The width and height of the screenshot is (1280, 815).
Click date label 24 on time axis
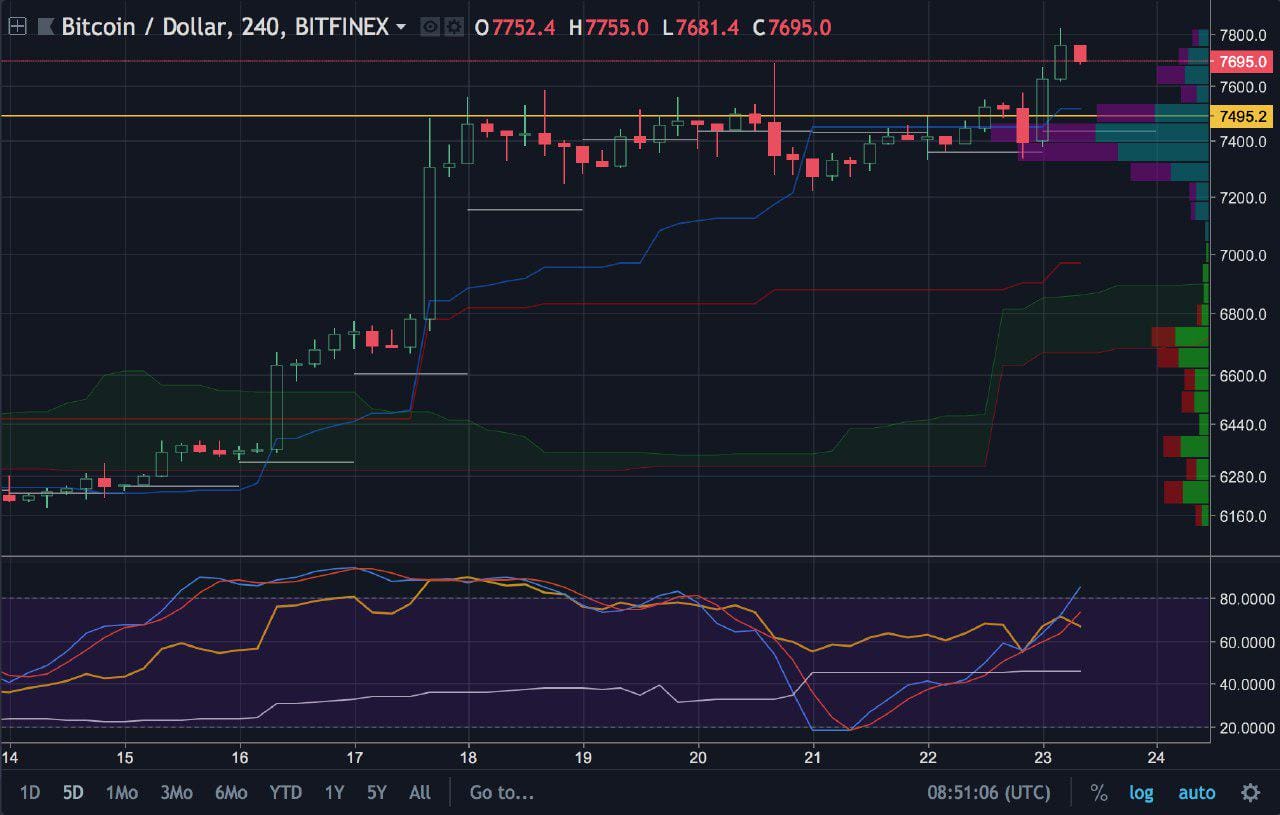[x=1157, y=756]
